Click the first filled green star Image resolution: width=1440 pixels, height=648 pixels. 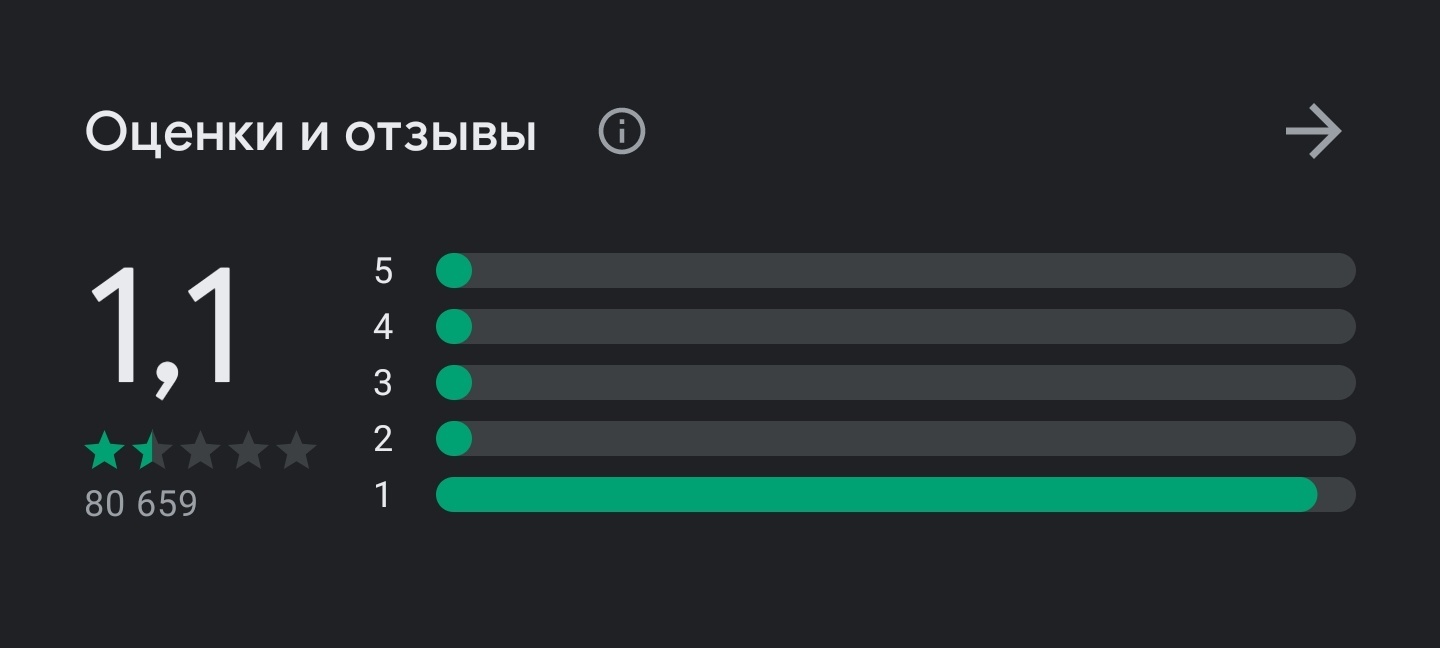click(104, 451)
